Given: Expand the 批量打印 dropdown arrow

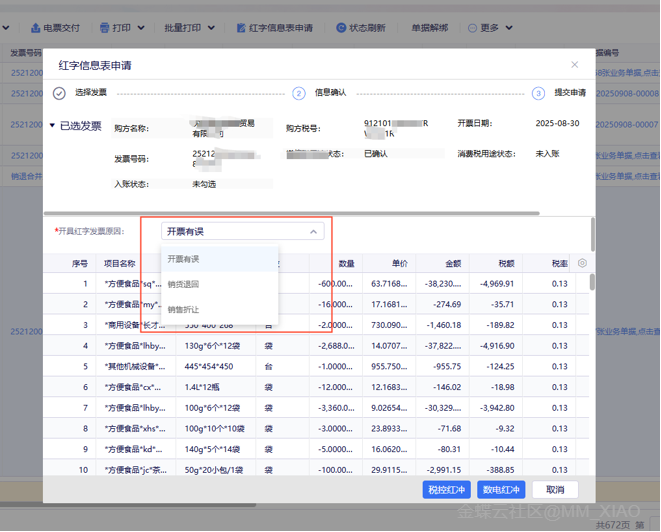Looking at the screenshot, I should 212,28.
